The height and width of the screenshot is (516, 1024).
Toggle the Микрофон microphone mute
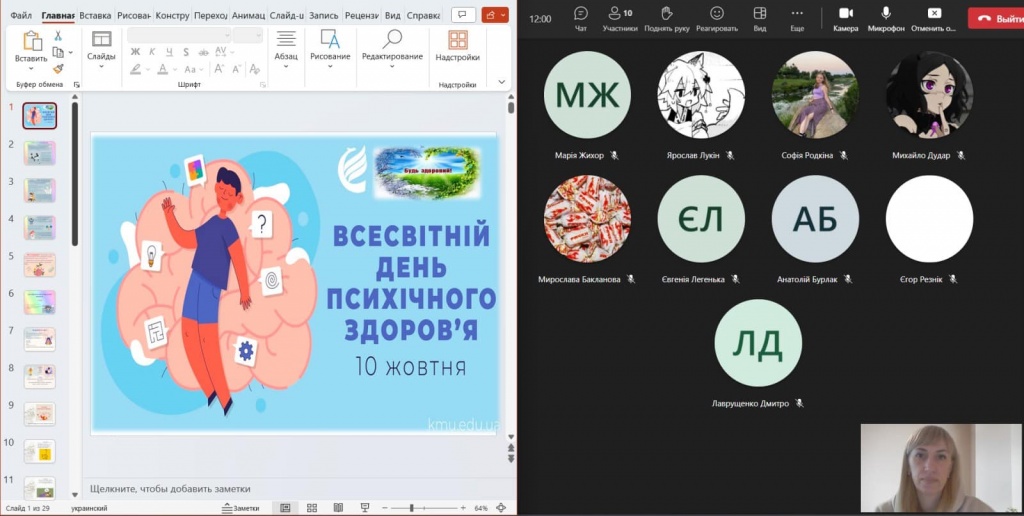[885, 18]
